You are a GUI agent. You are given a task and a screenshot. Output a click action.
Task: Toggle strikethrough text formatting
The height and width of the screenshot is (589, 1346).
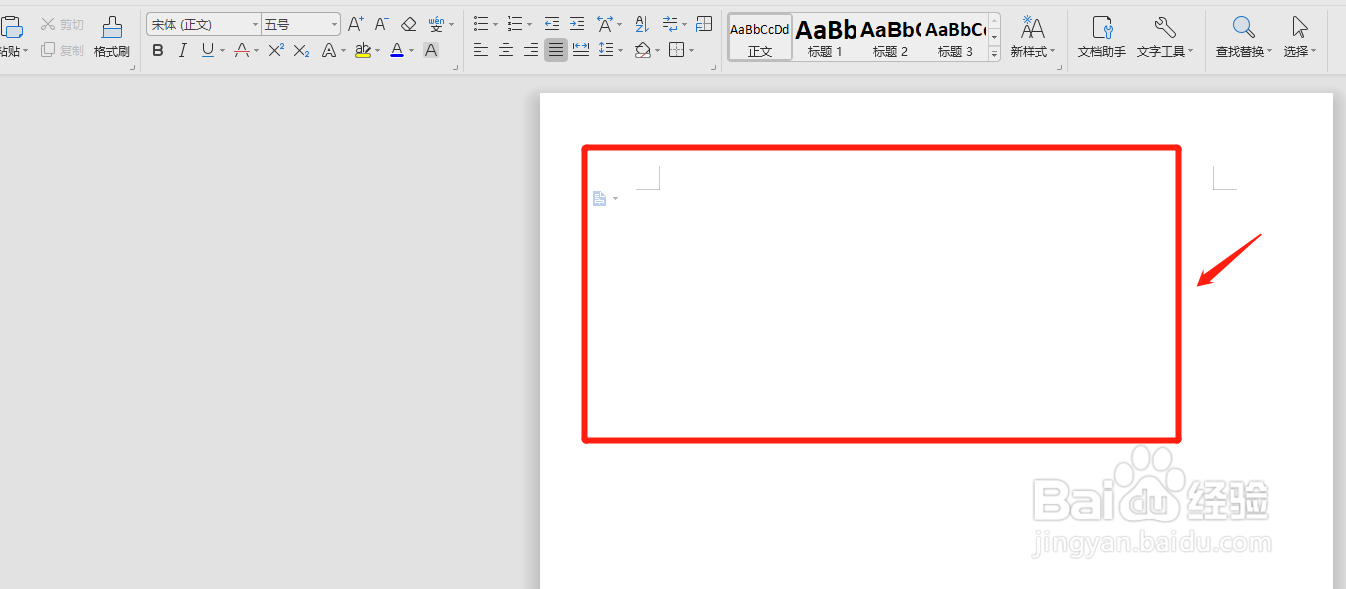point(241,50)
